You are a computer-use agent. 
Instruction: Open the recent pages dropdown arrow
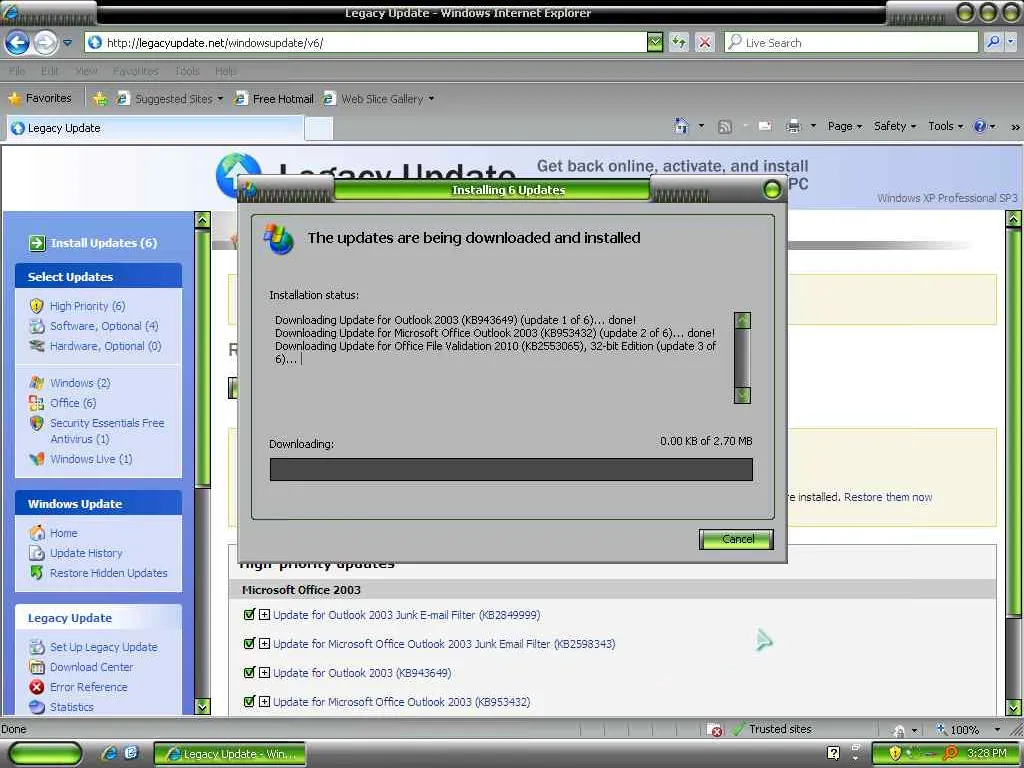tap(67, 43)
